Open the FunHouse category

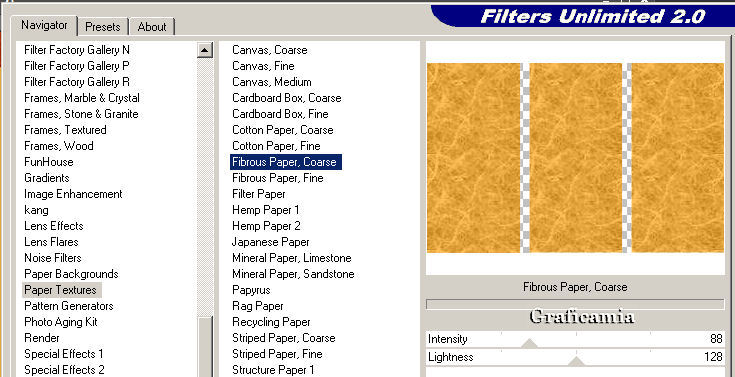[x=49, y=161]
